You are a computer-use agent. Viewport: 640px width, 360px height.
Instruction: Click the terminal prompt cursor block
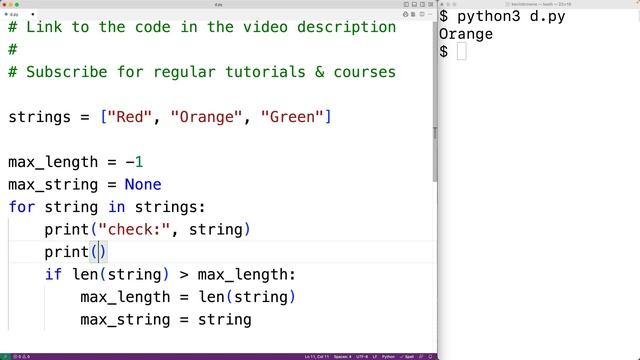(461, 52)
